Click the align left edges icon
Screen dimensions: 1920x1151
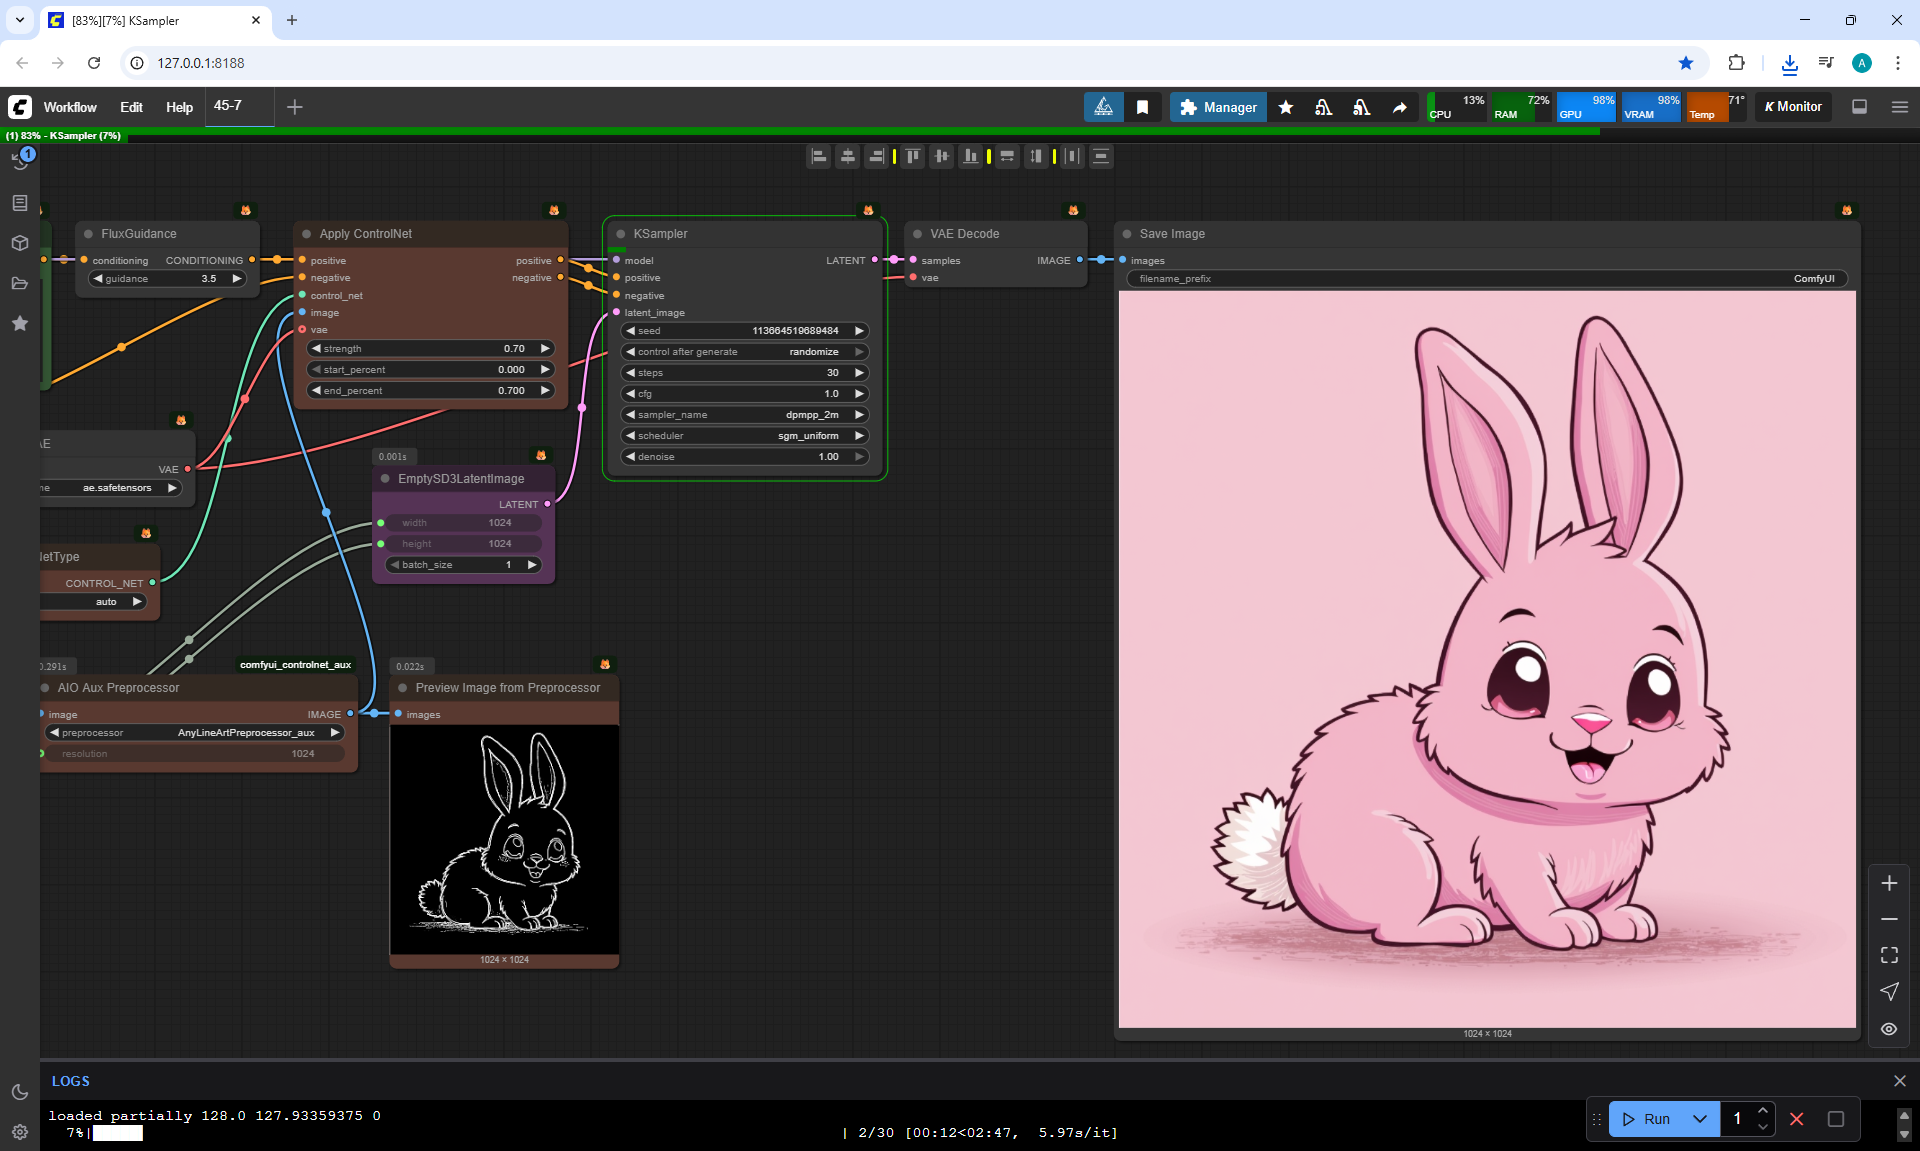click(819, 156)
